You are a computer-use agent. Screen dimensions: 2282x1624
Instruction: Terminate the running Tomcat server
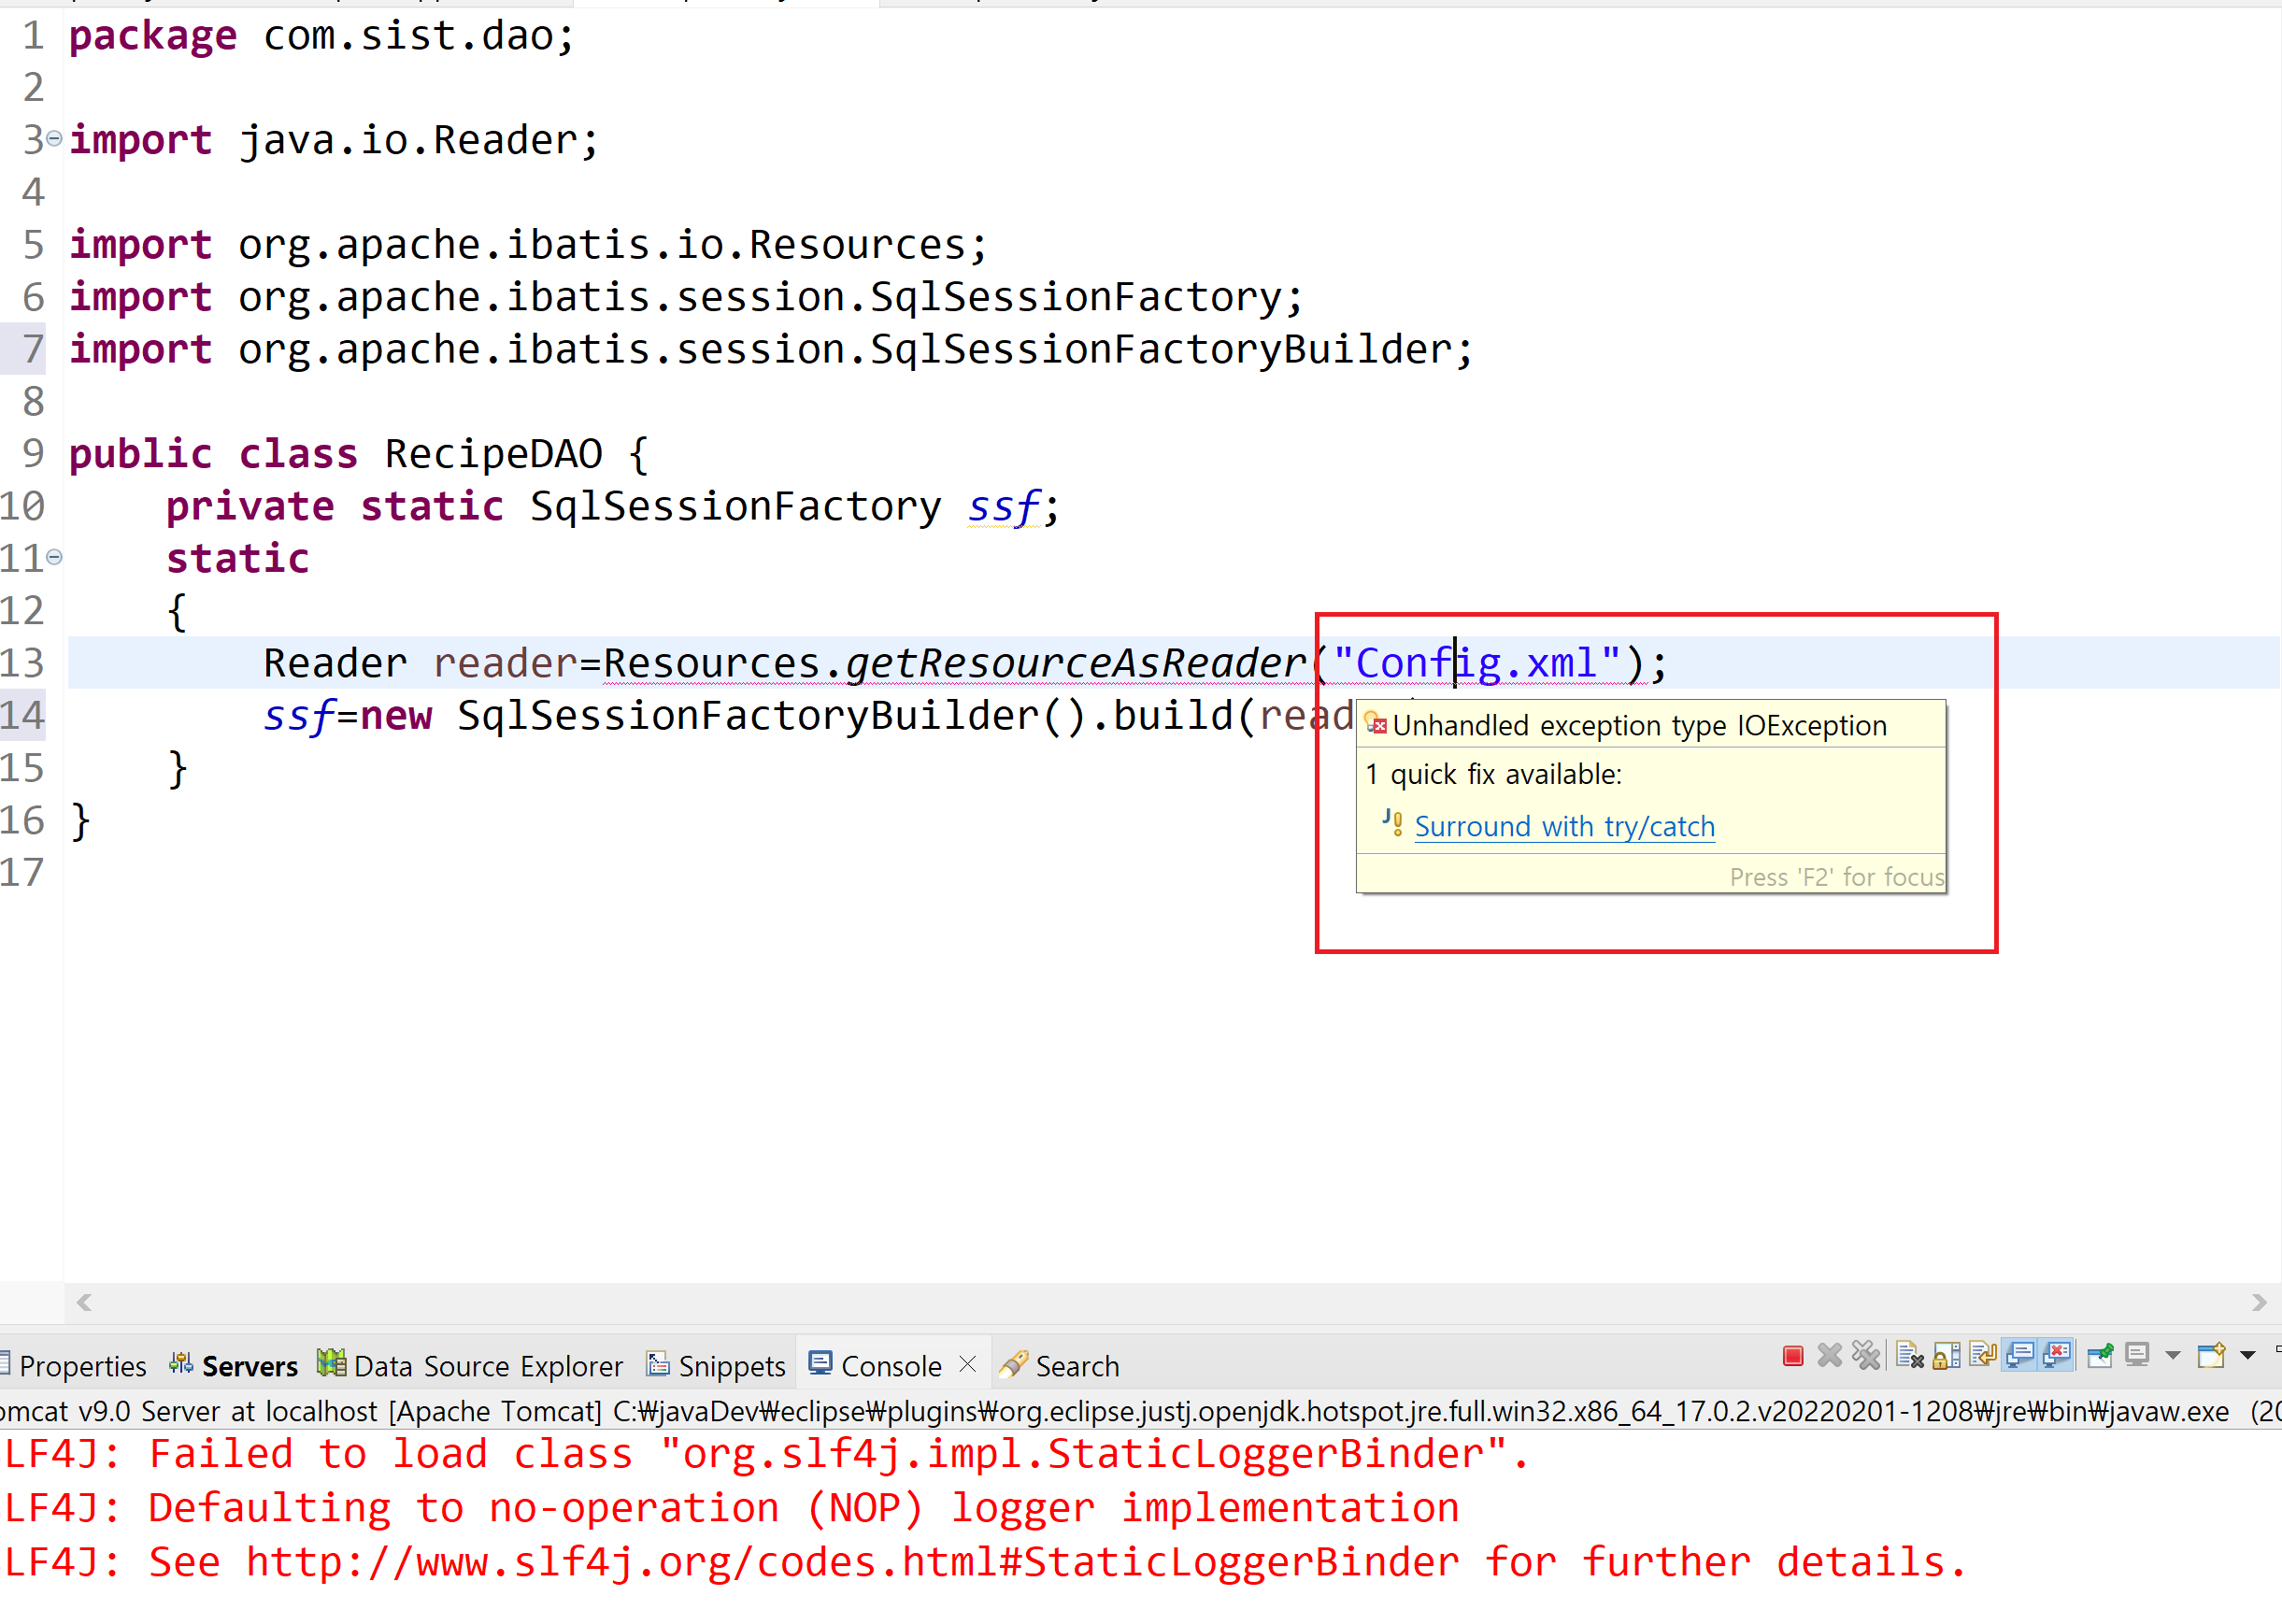pos(1792,1356)
